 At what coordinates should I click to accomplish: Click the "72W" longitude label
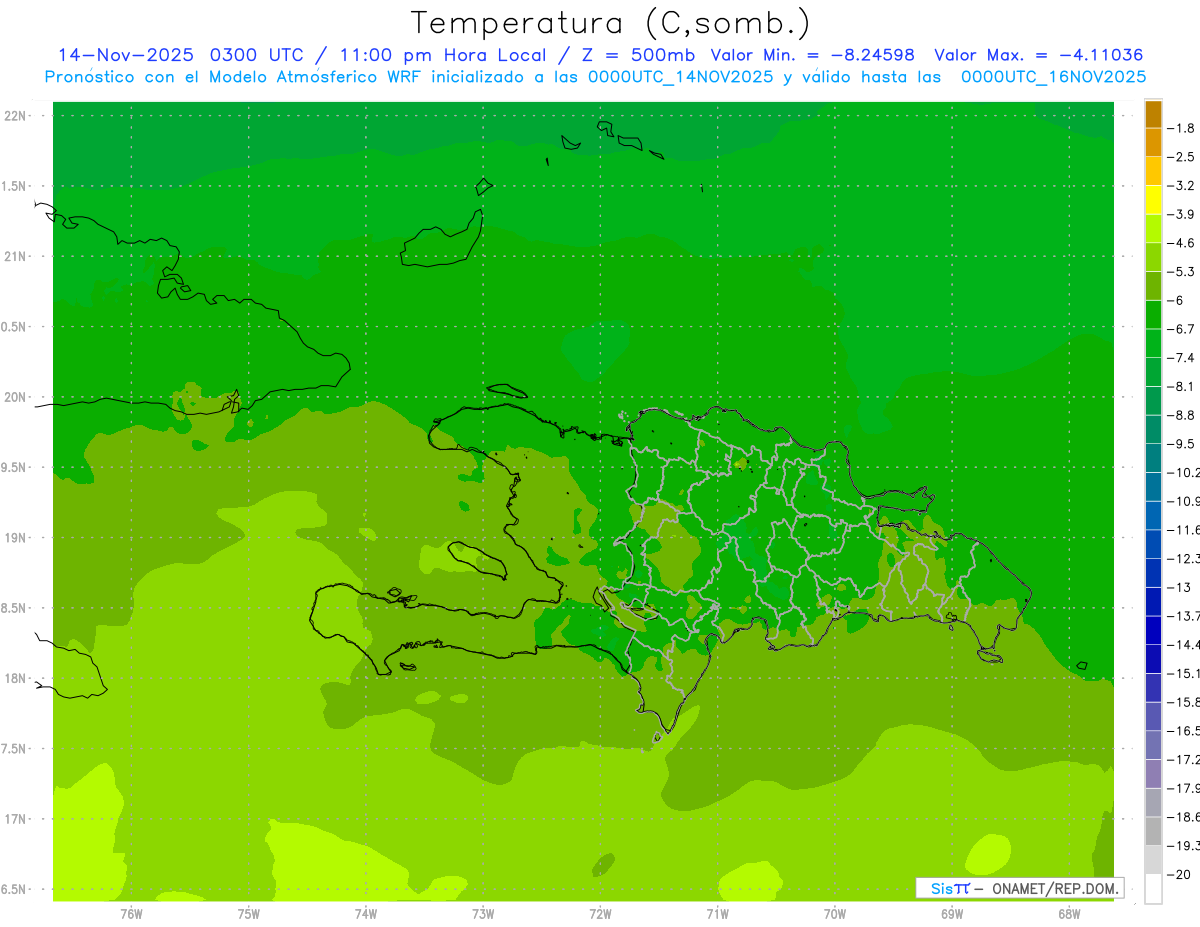click(600, 913)
